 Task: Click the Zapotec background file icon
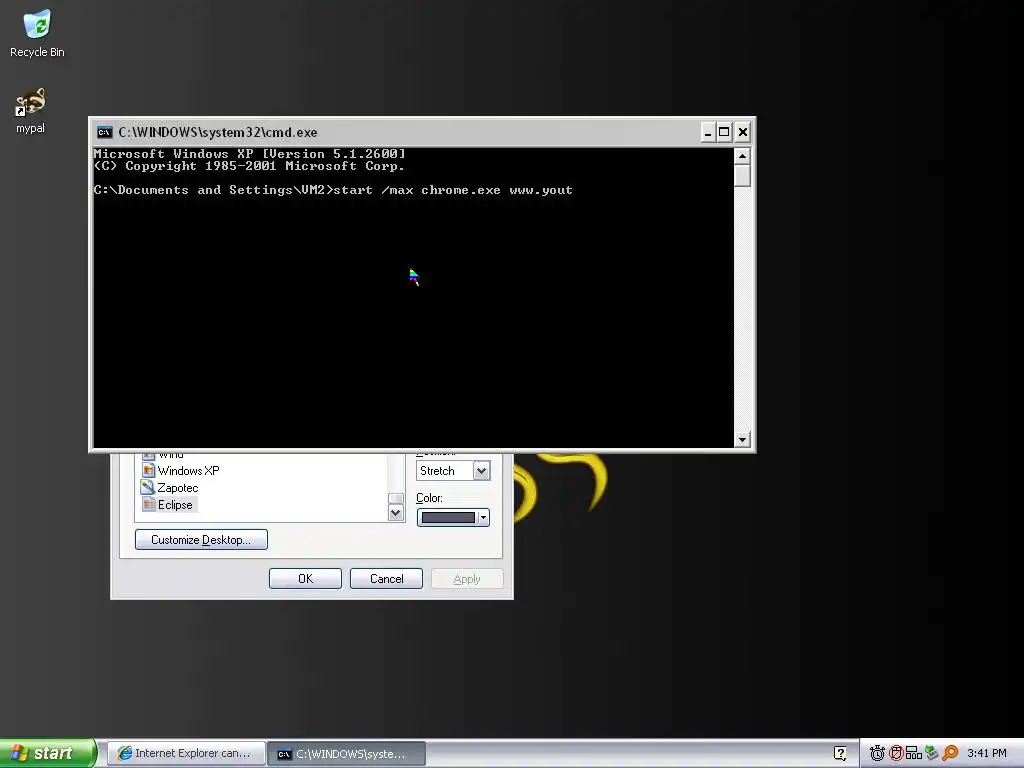click(148, 487)
